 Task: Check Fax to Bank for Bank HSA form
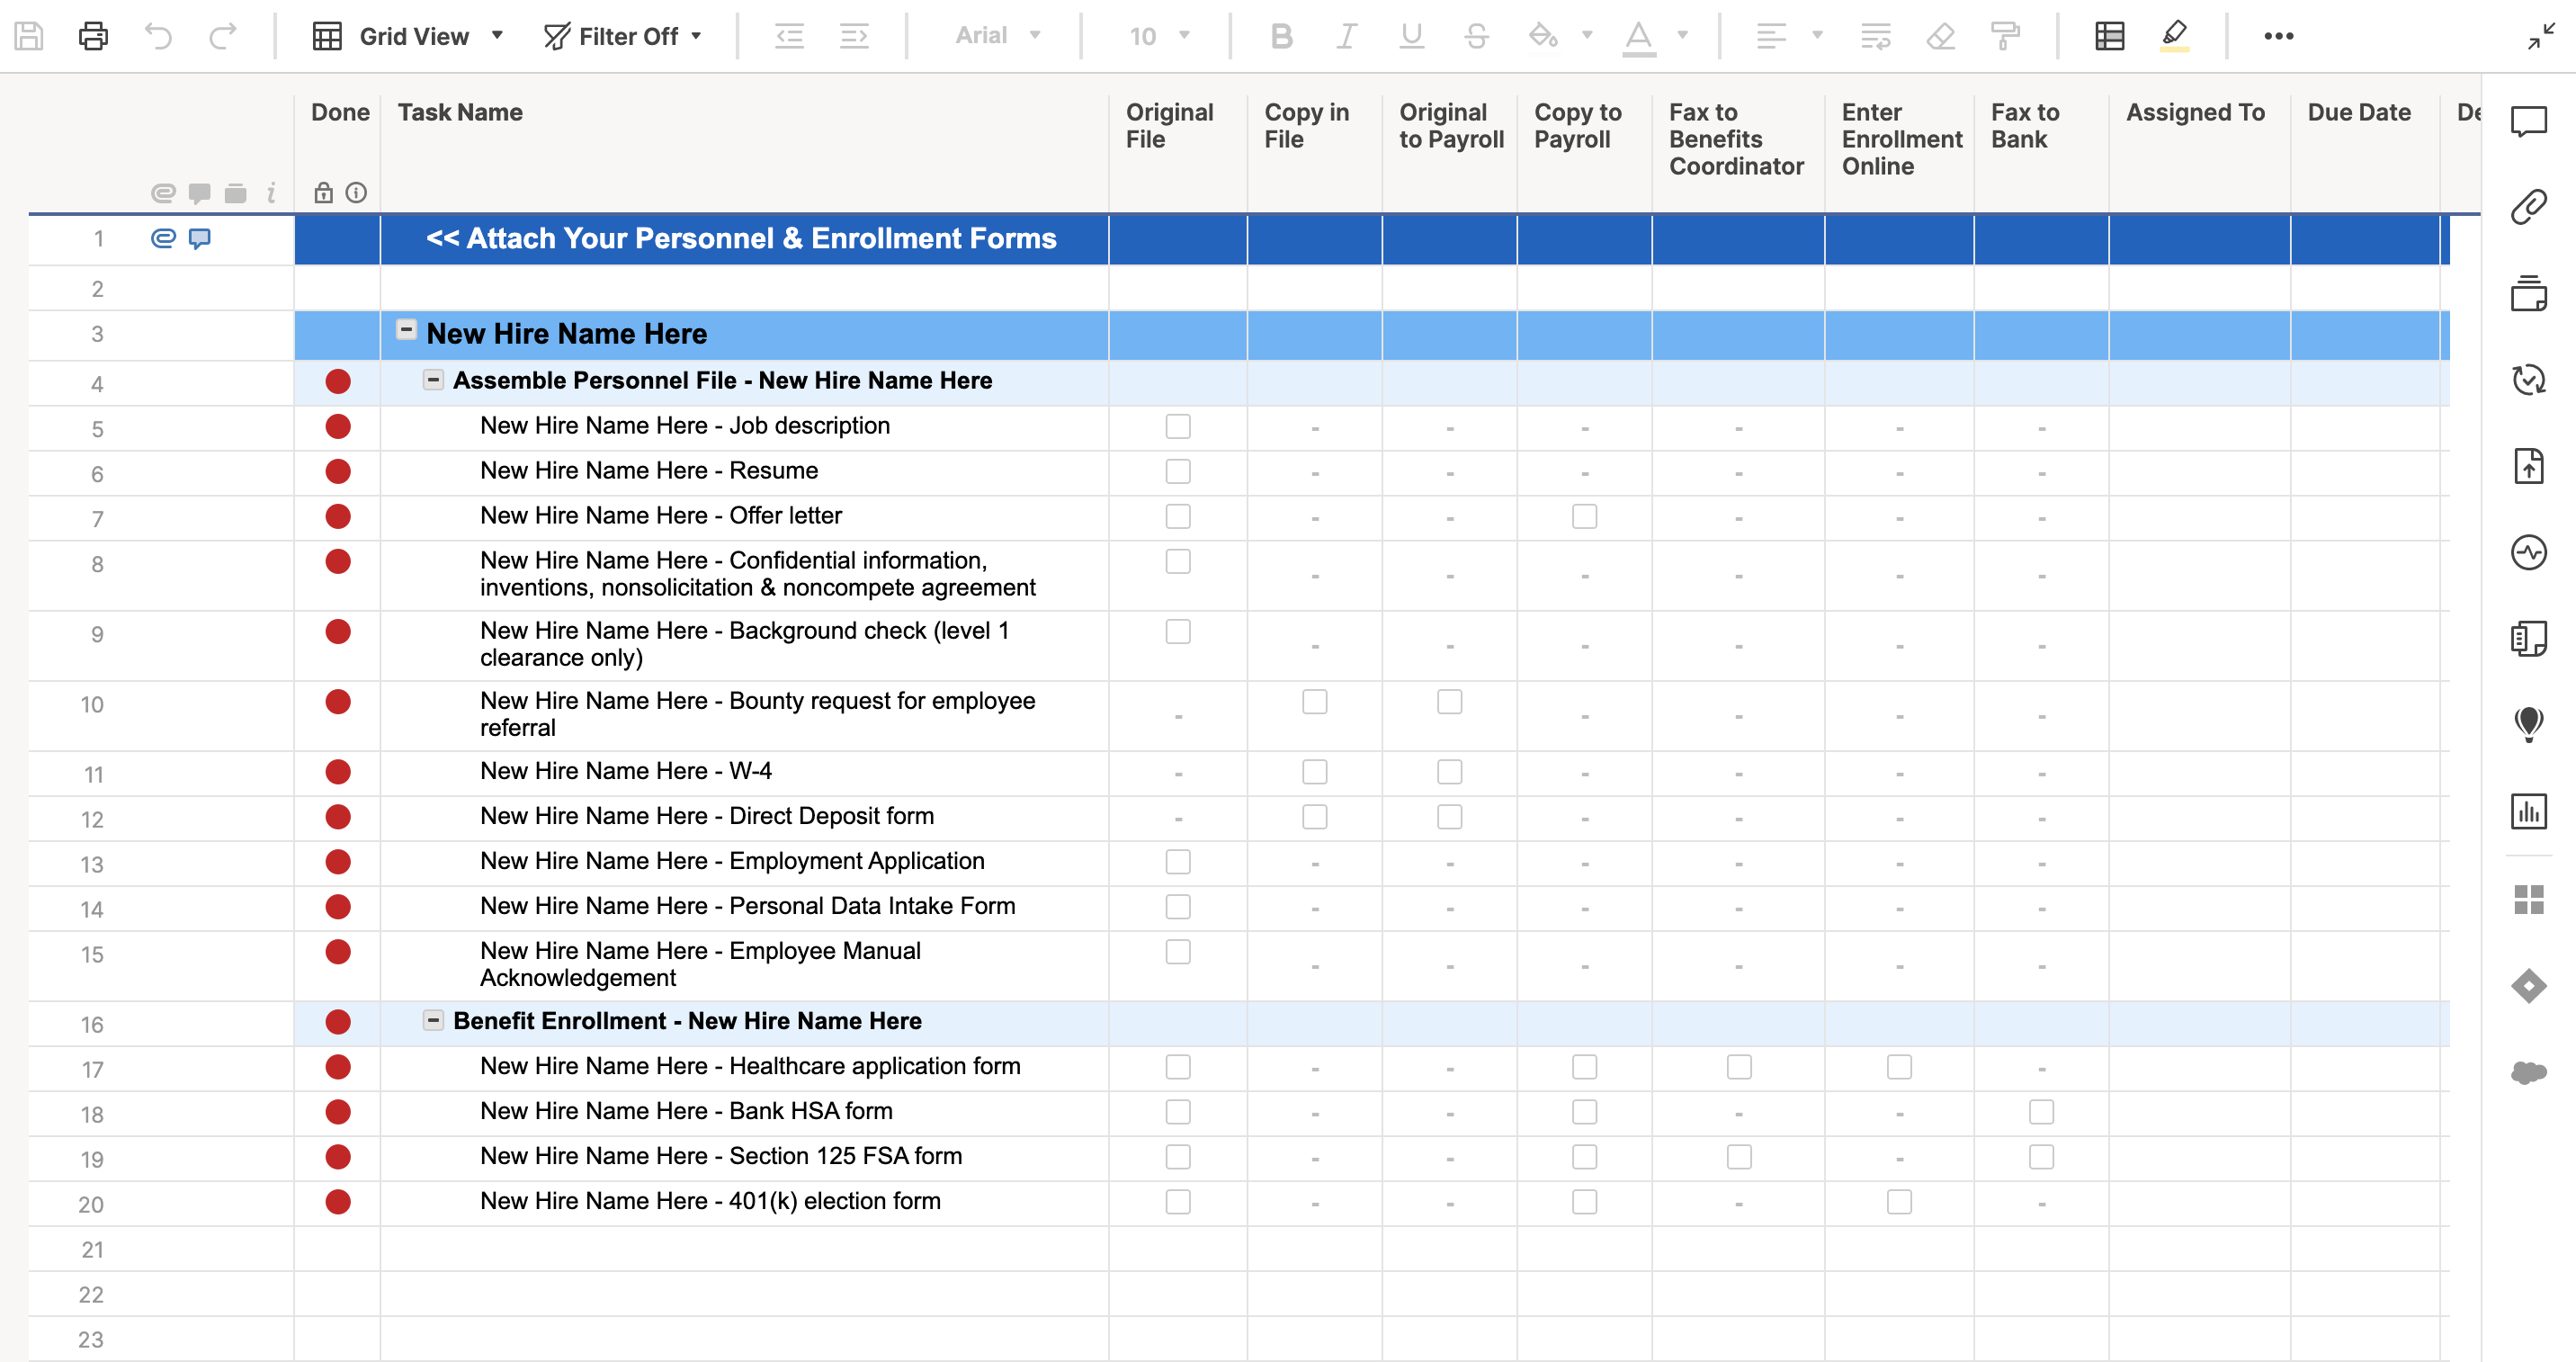(2041, 1112)
